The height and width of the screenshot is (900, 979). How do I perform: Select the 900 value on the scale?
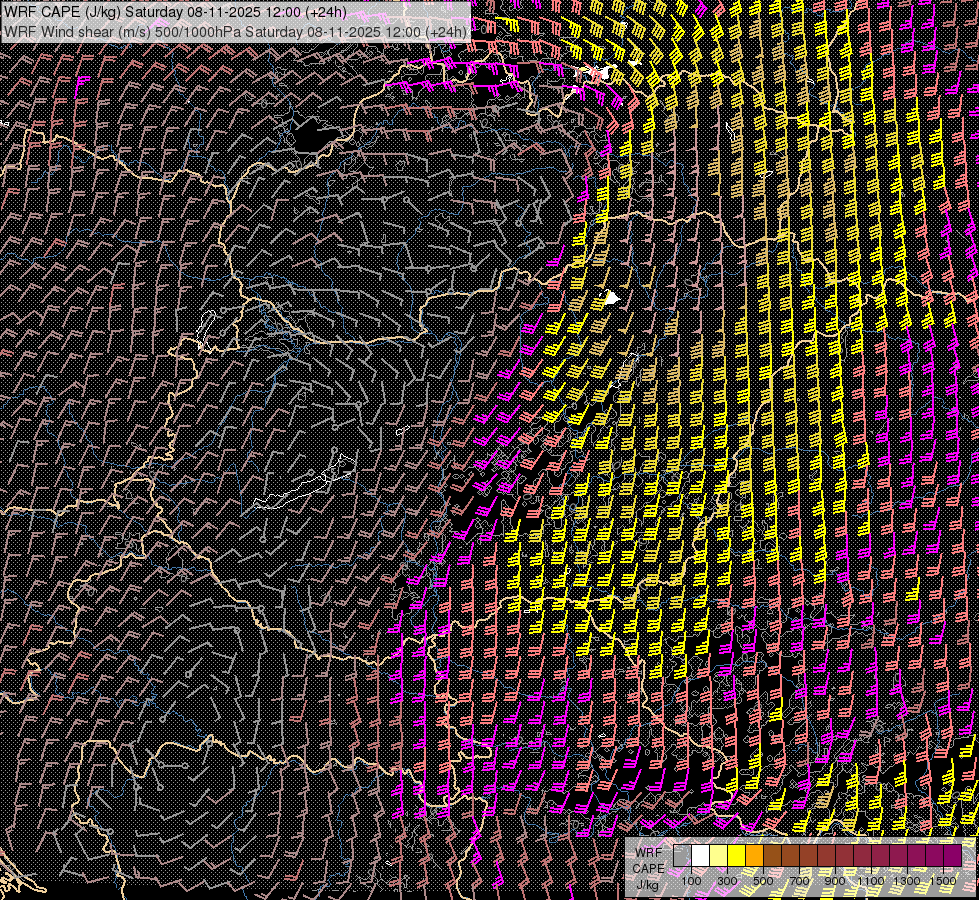pyautogui.click(x=835, y=880)
